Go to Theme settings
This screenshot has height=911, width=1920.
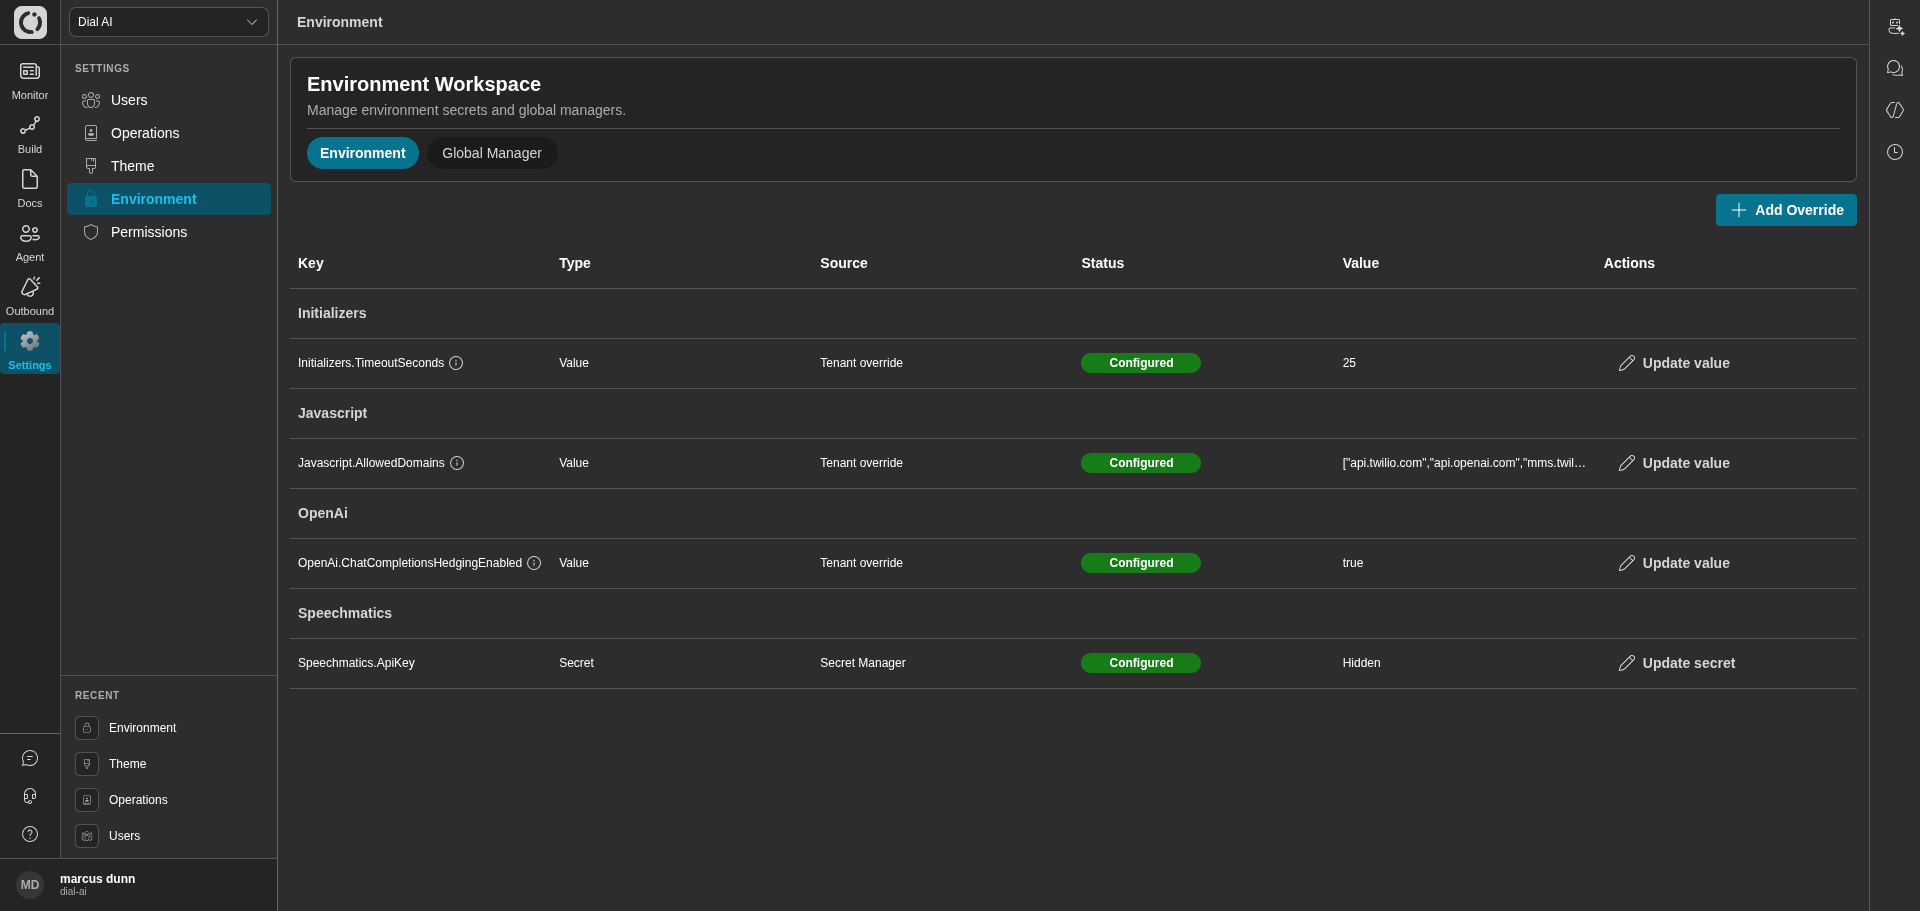coord(169,166)
